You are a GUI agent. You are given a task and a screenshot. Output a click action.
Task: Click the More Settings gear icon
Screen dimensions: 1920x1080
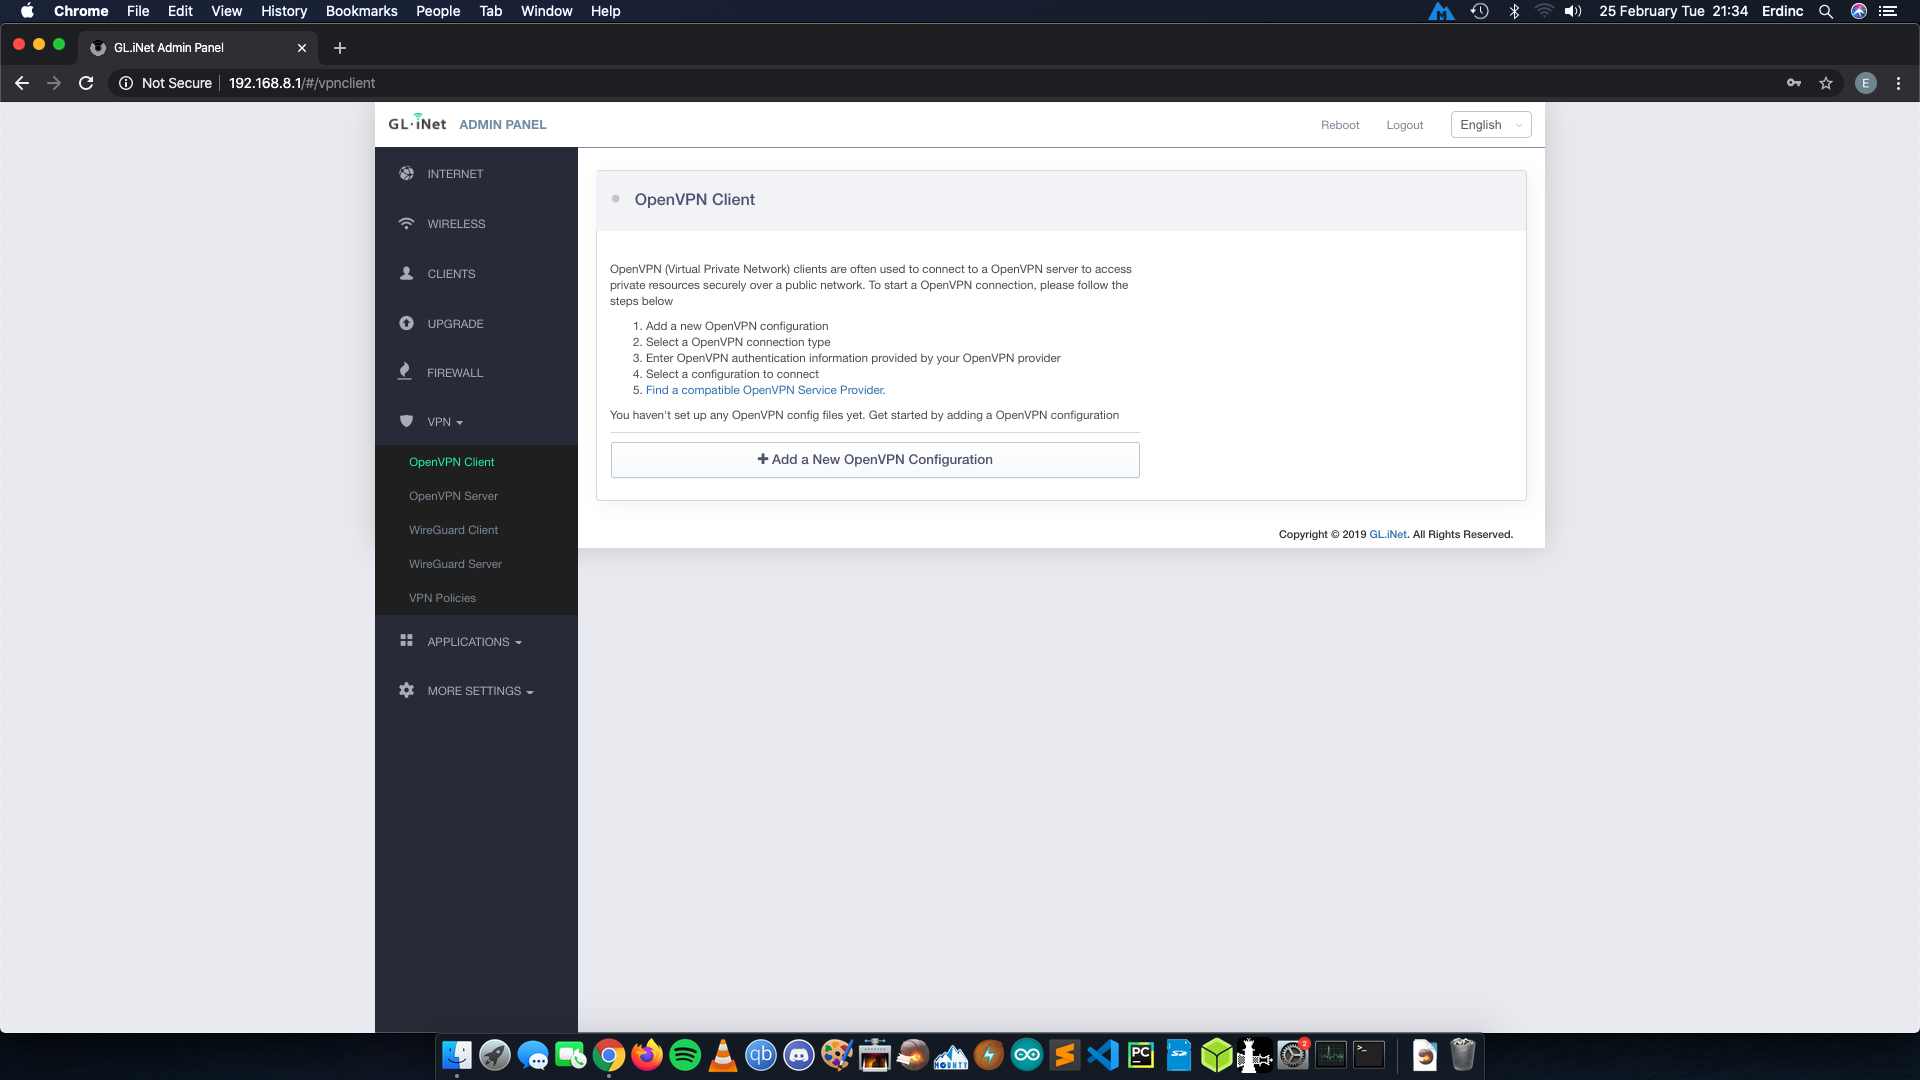pyautogui.click(x=406, y=690)
